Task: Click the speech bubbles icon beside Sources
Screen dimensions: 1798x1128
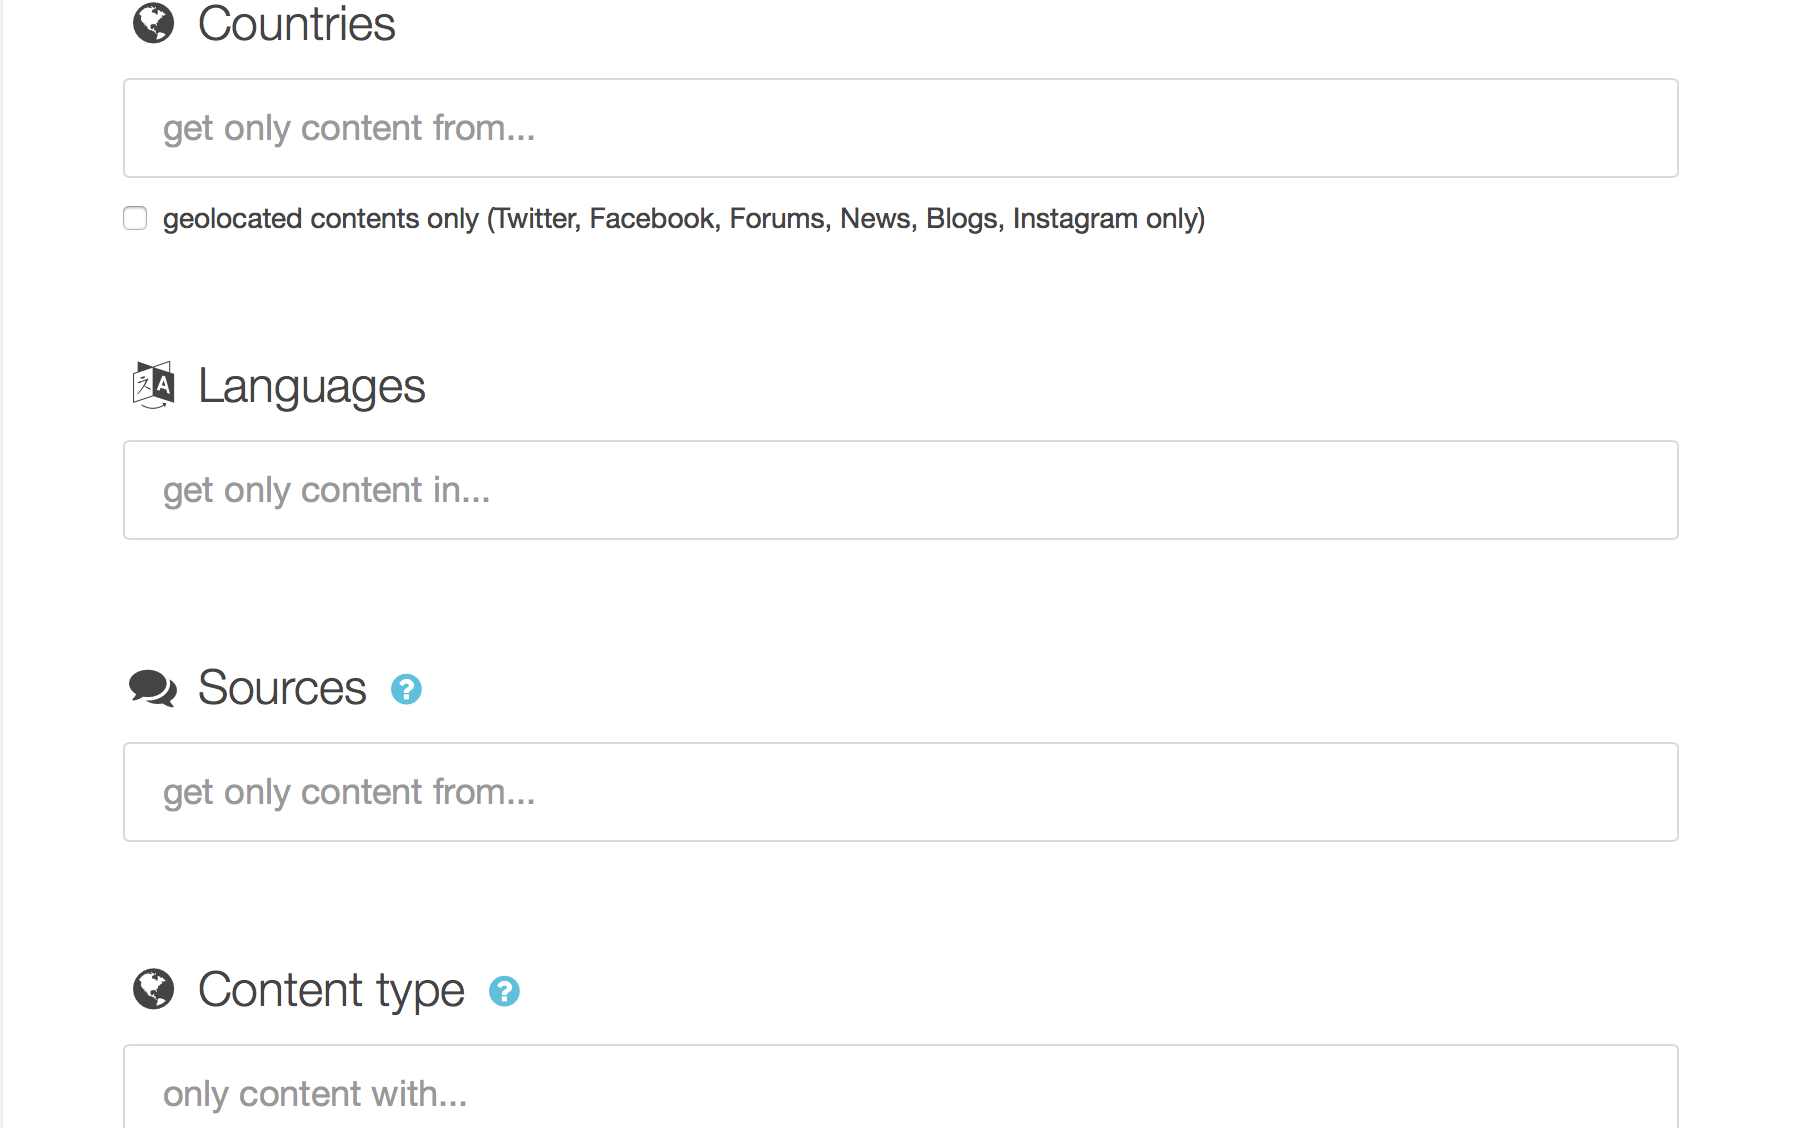Action: 153,688
